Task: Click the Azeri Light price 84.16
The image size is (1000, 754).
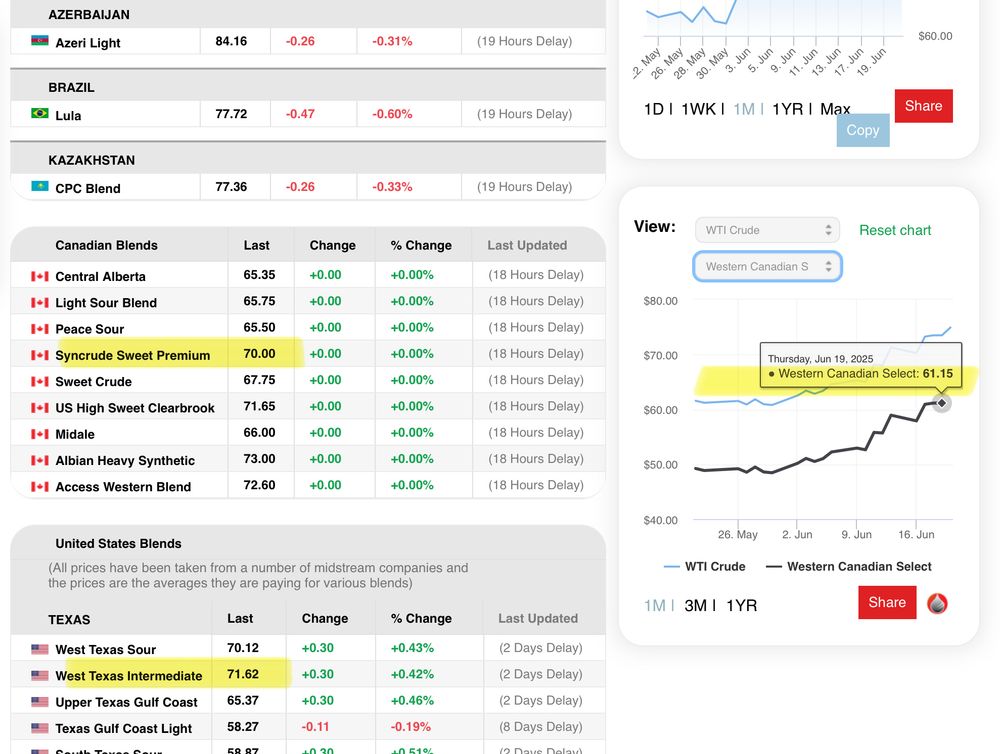Action: [x=231, y=41]
